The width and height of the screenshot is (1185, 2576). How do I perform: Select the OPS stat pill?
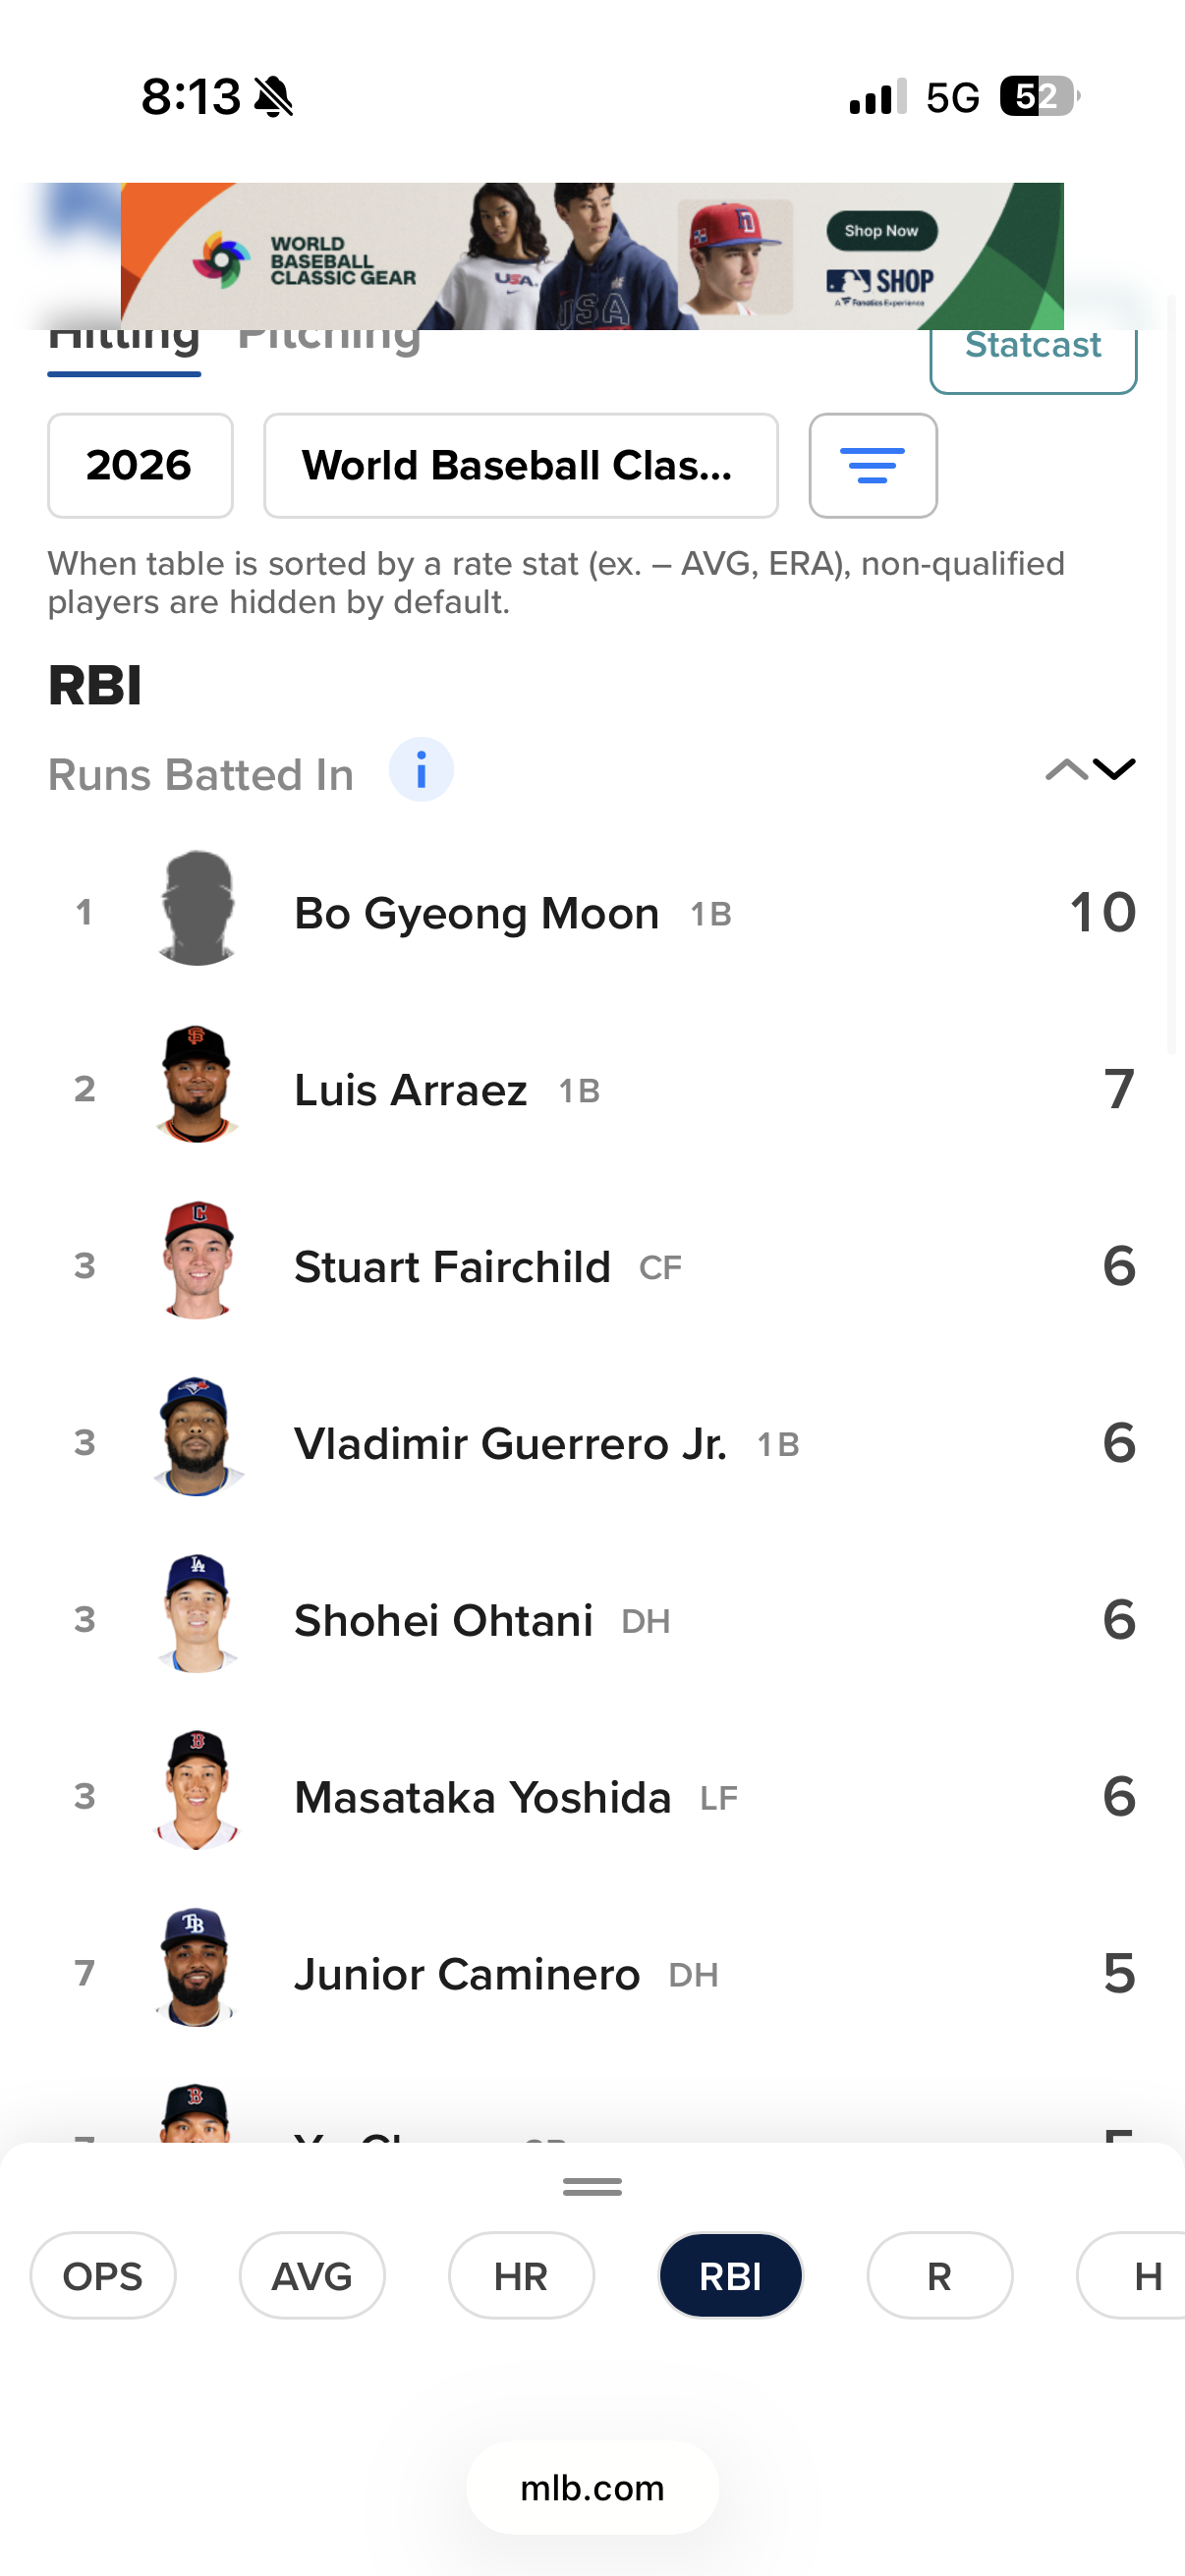pyautogui.click(x=103, y=2276)
